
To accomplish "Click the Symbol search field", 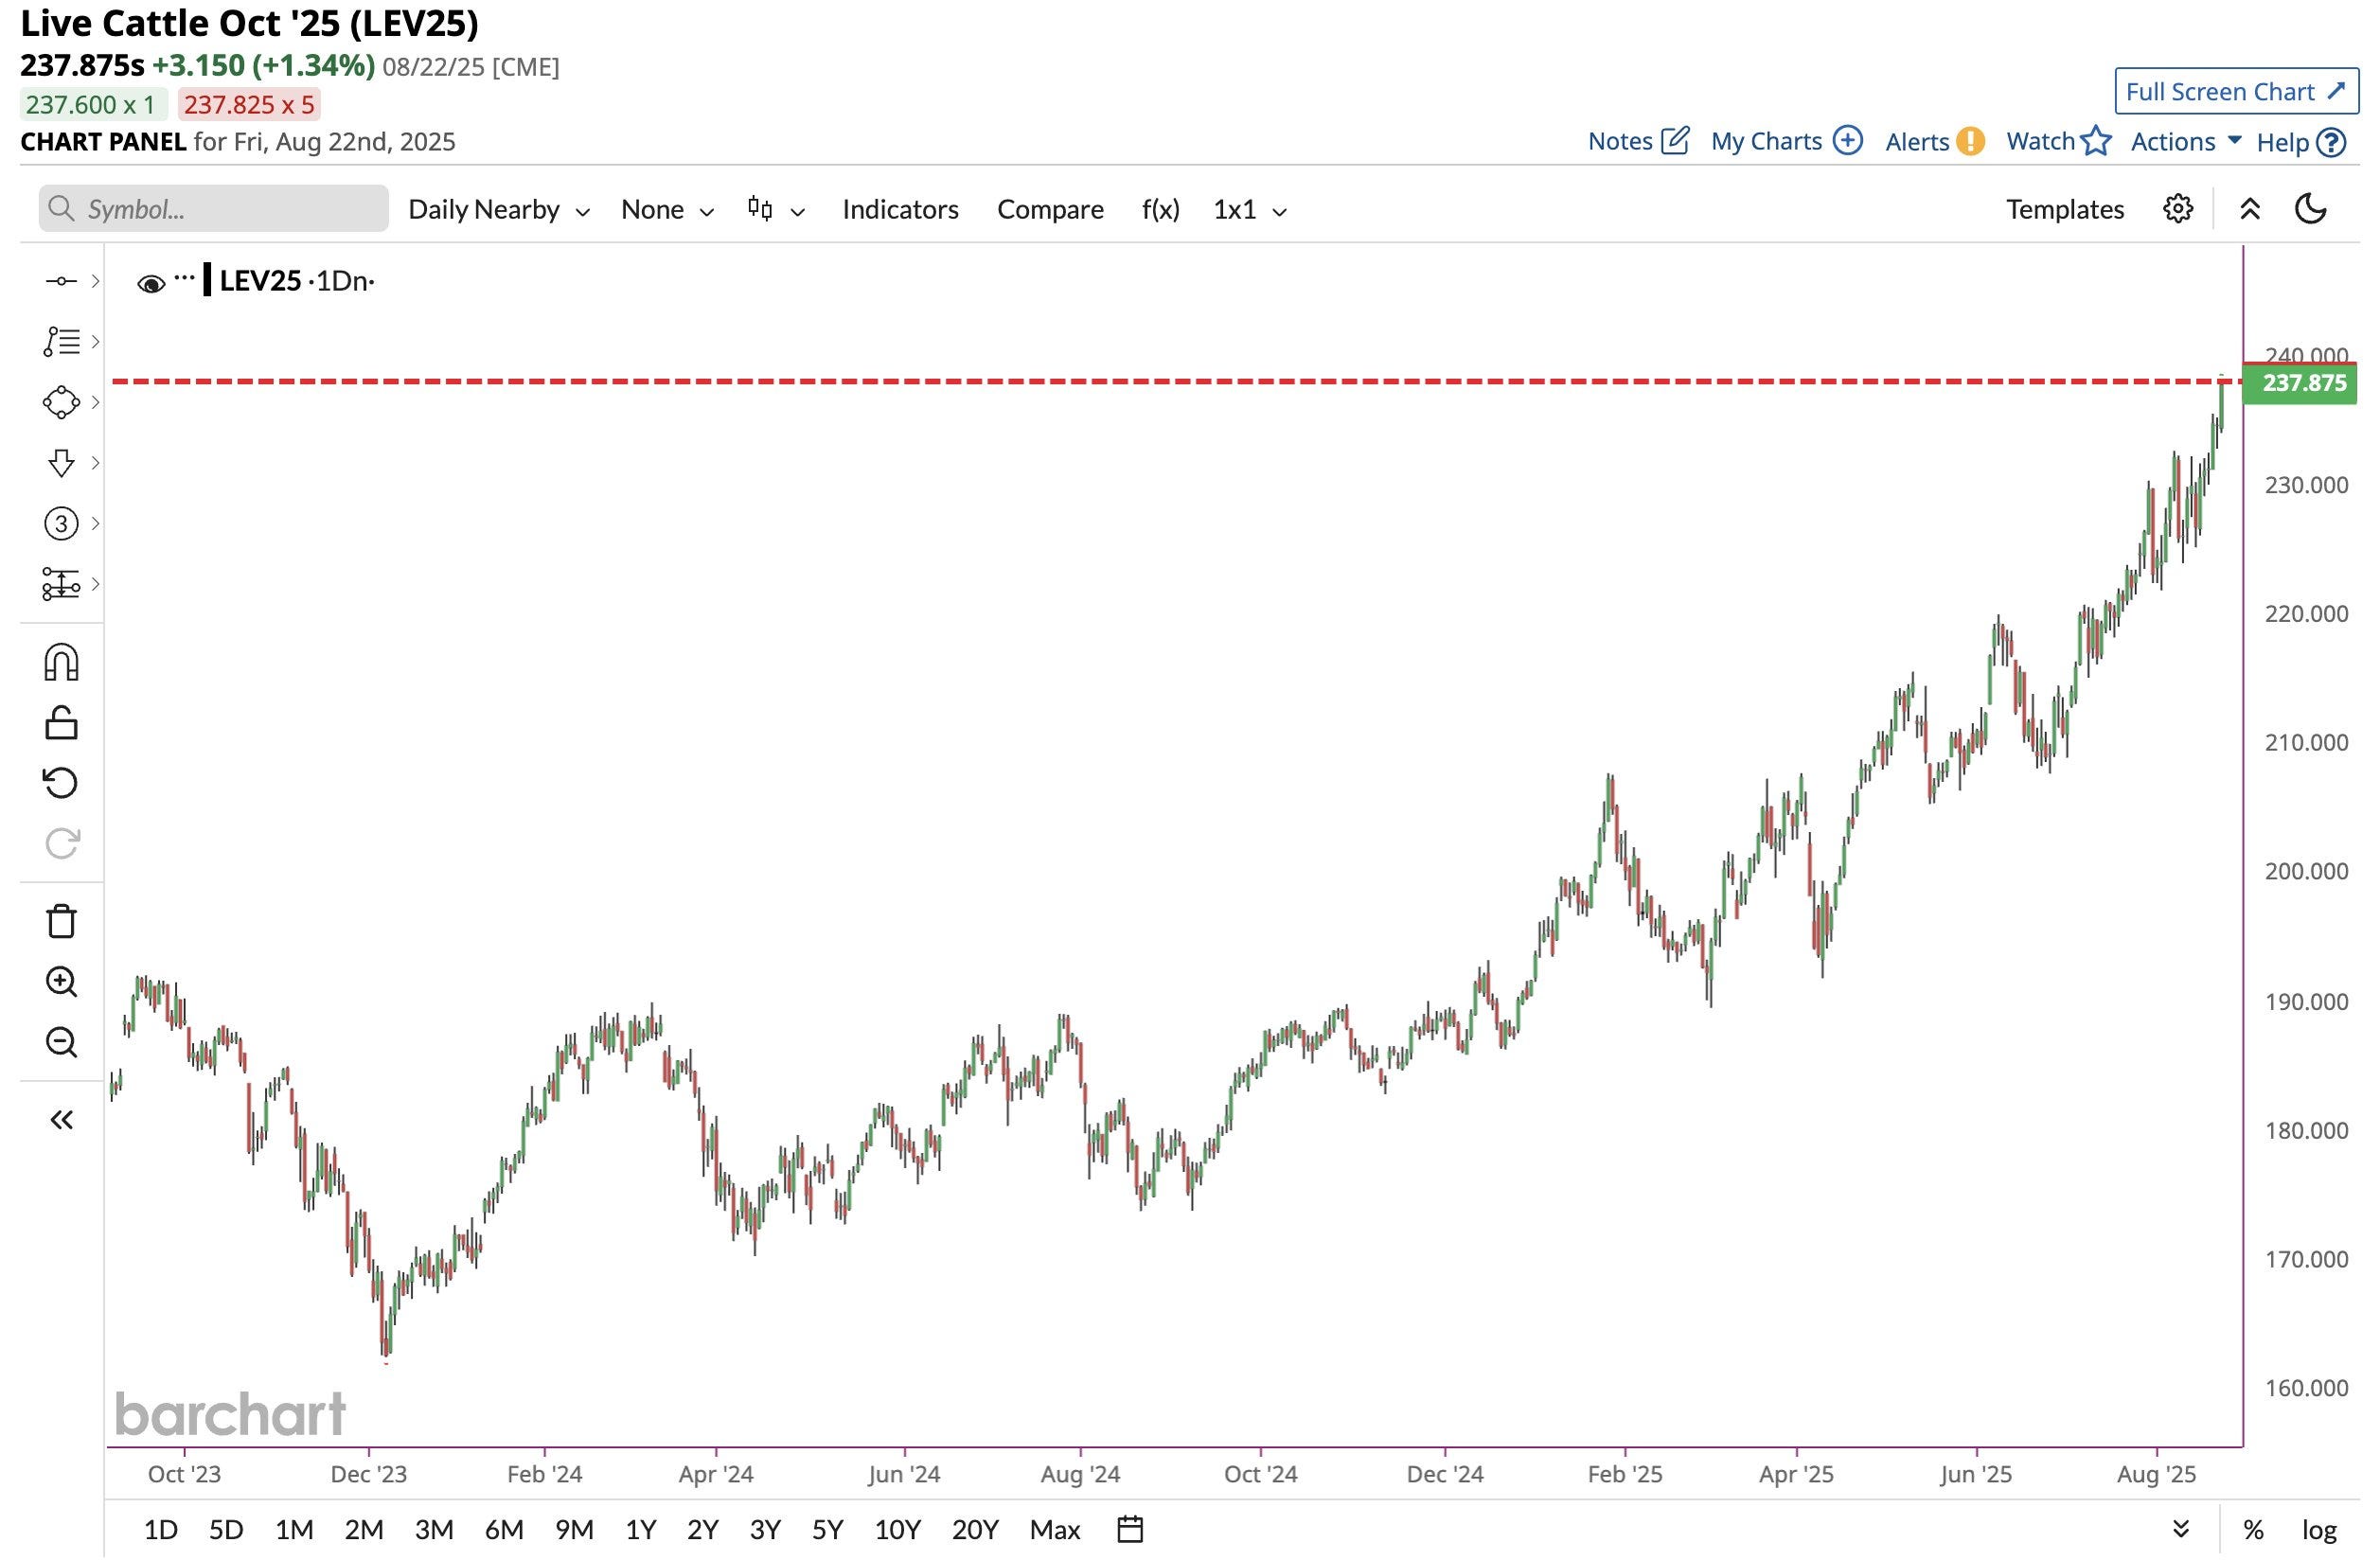I will click(214, 209).
